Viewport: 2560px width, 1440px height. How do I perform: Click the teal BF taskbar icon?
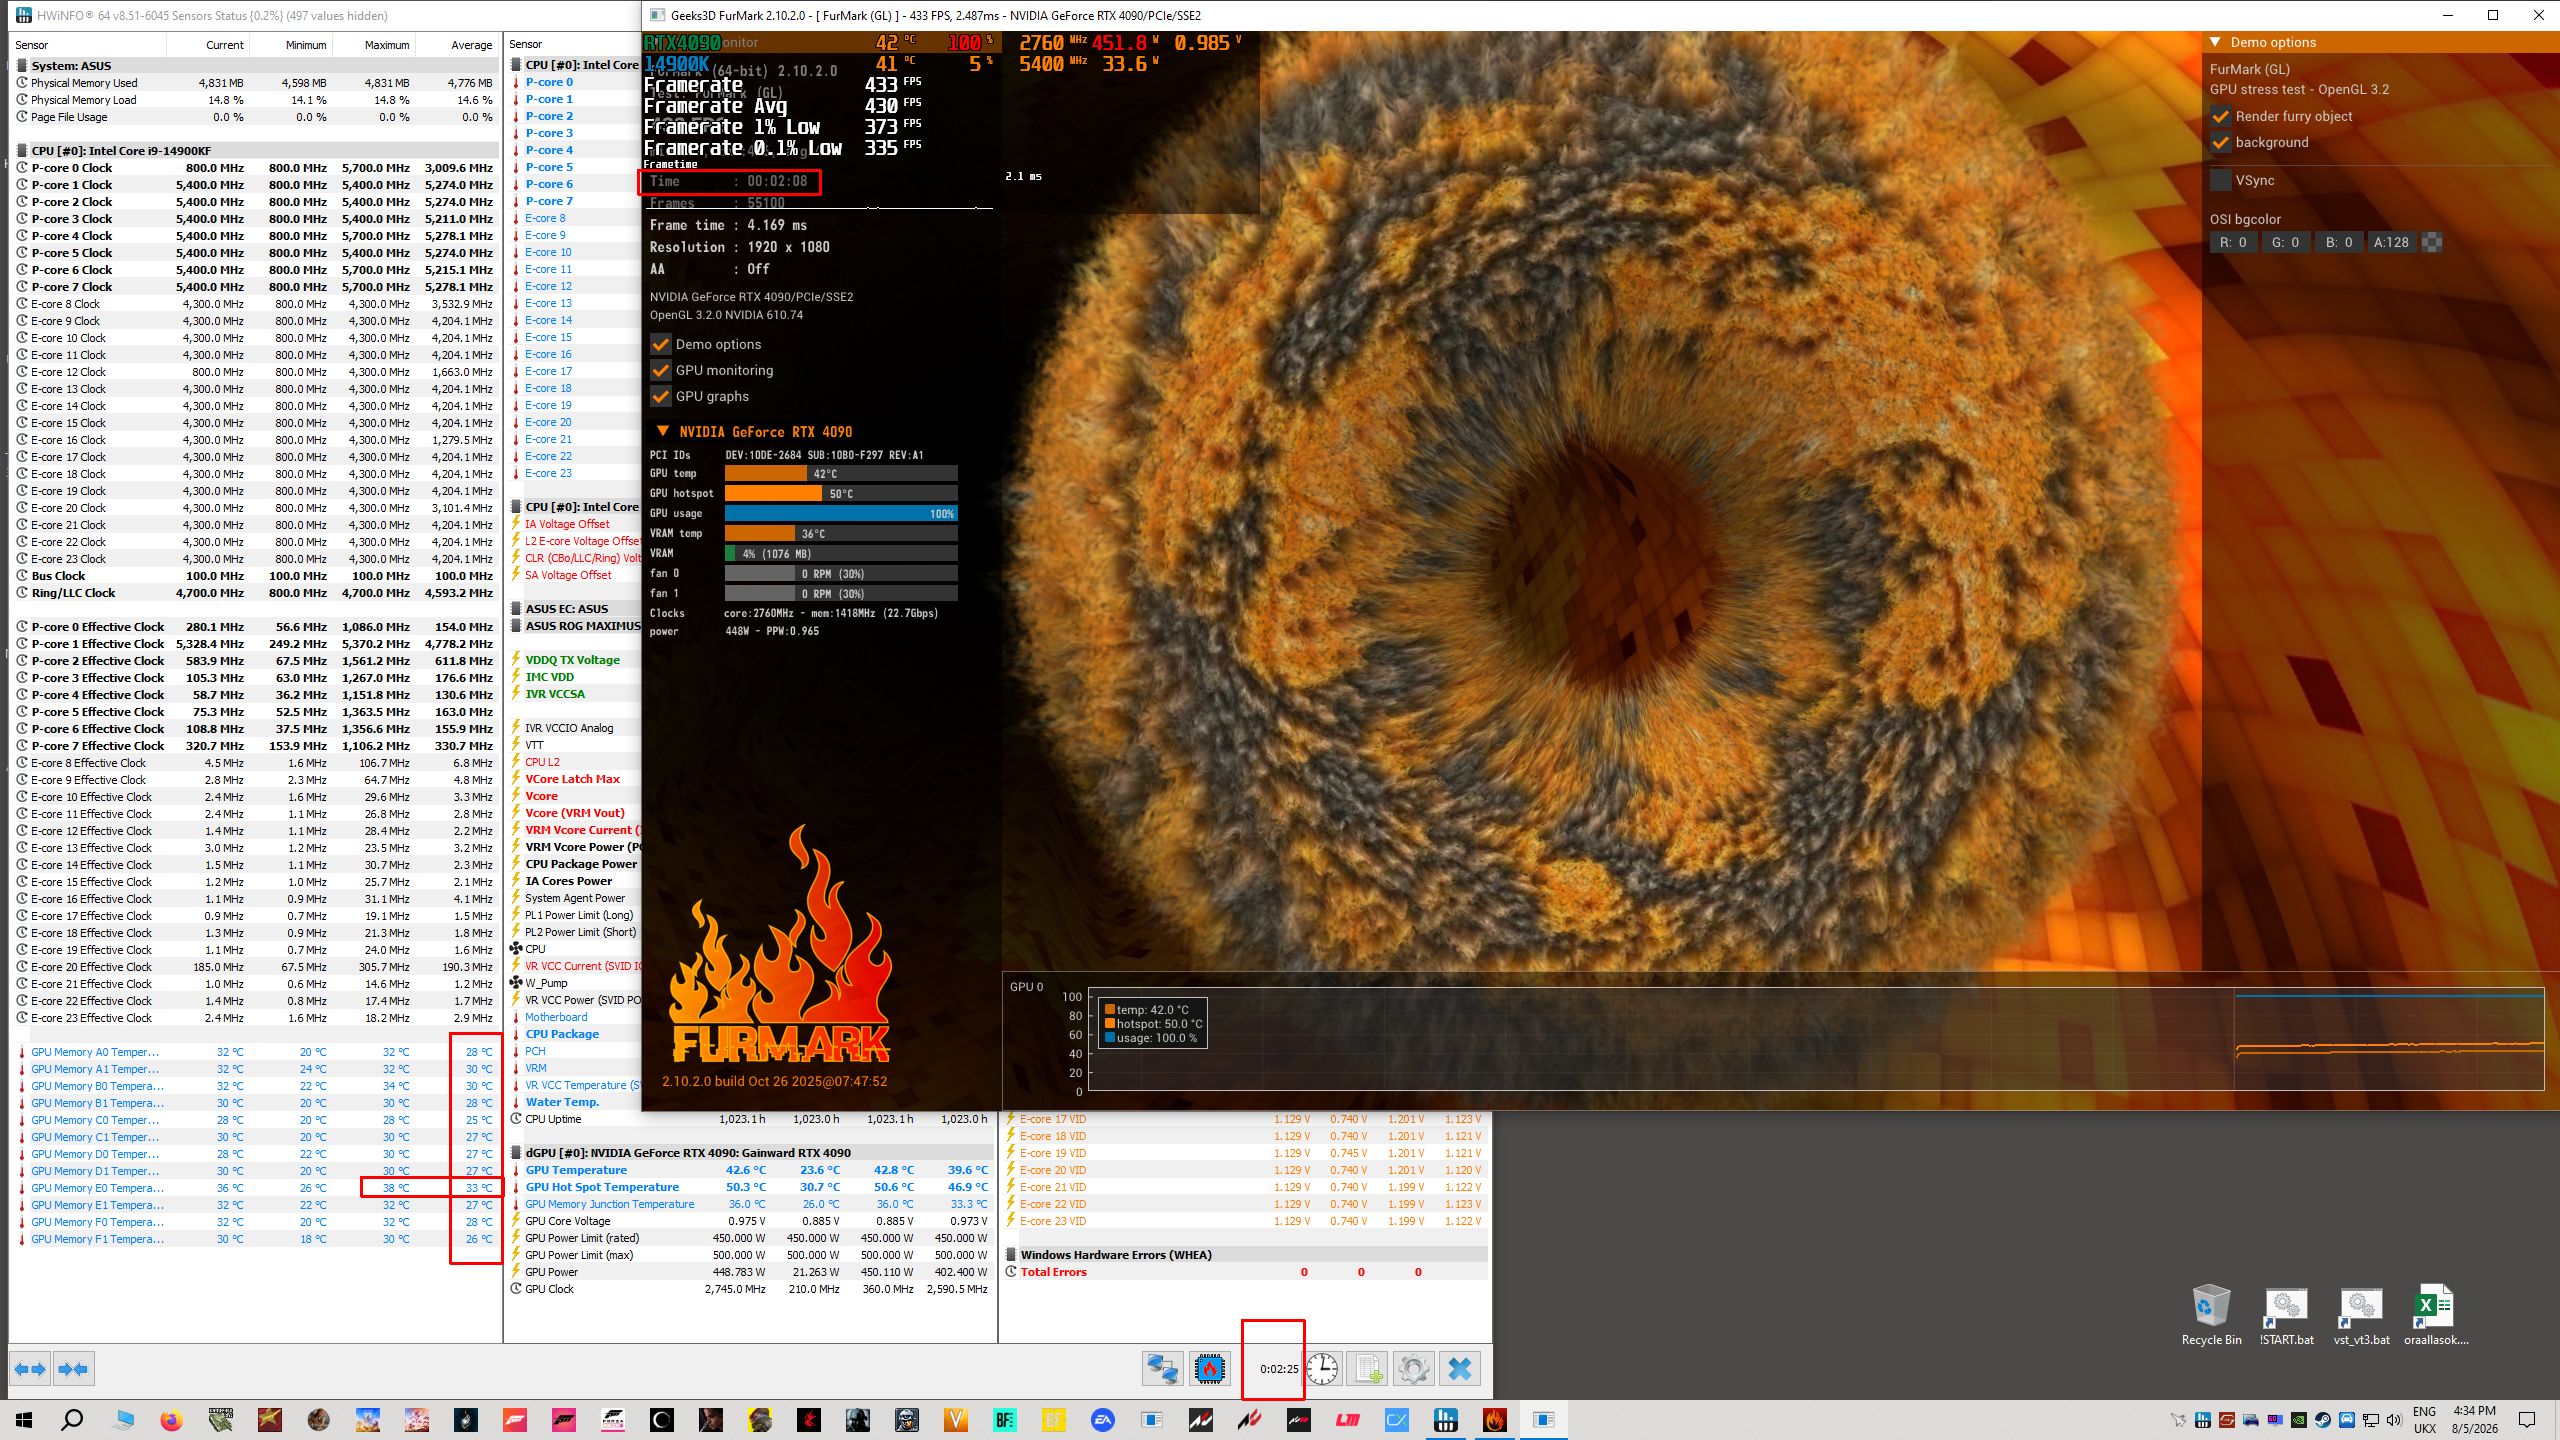tap(1005, 1420)
